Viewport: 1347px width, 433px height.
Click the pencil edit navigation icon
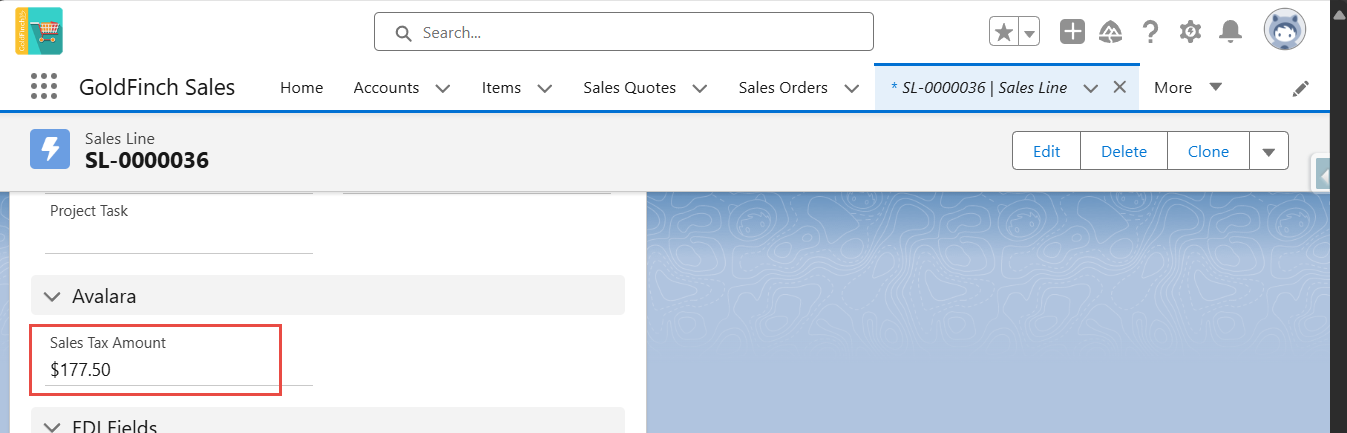[x=1300, y=88]
